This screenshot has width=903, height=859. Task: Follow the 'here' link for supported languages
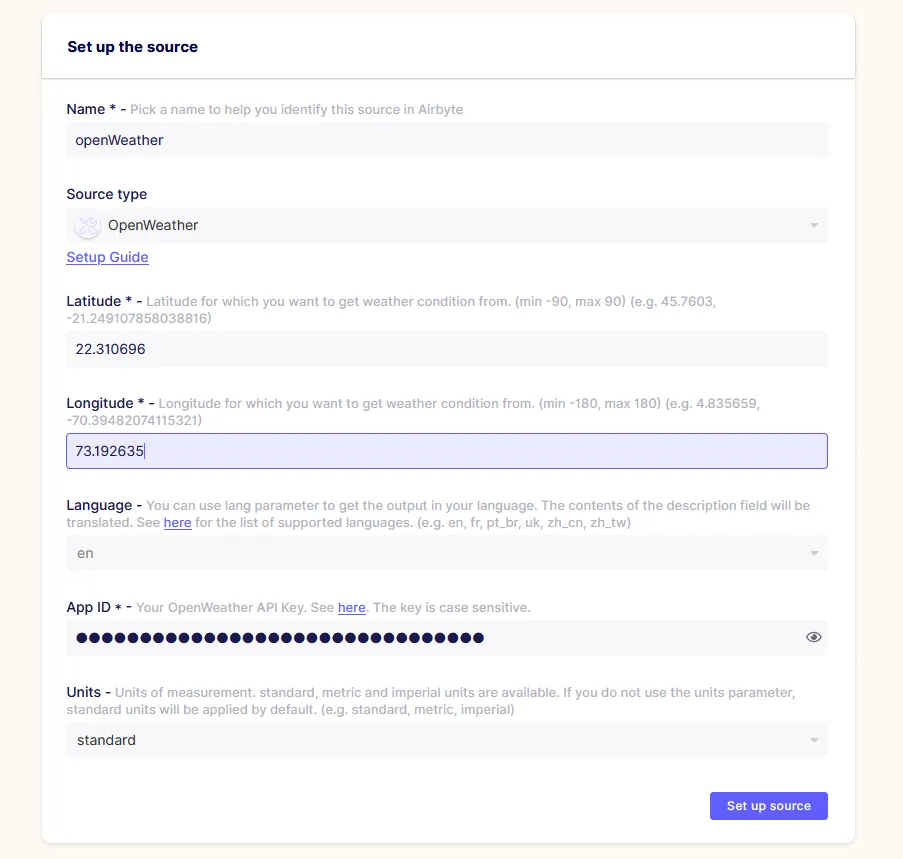click(x=177, y=523)
